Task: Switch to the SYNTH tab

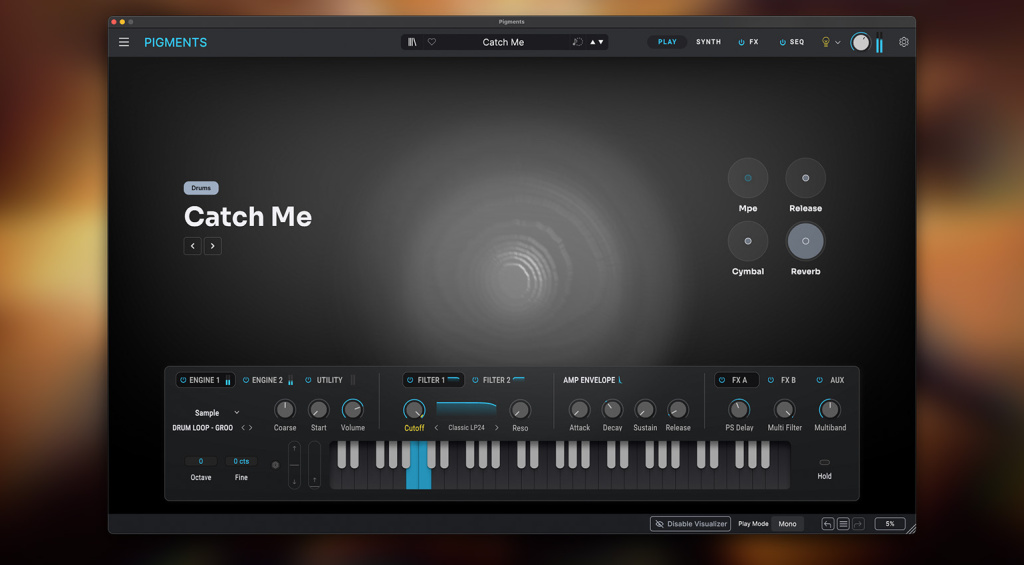Action: coord(708,42)
